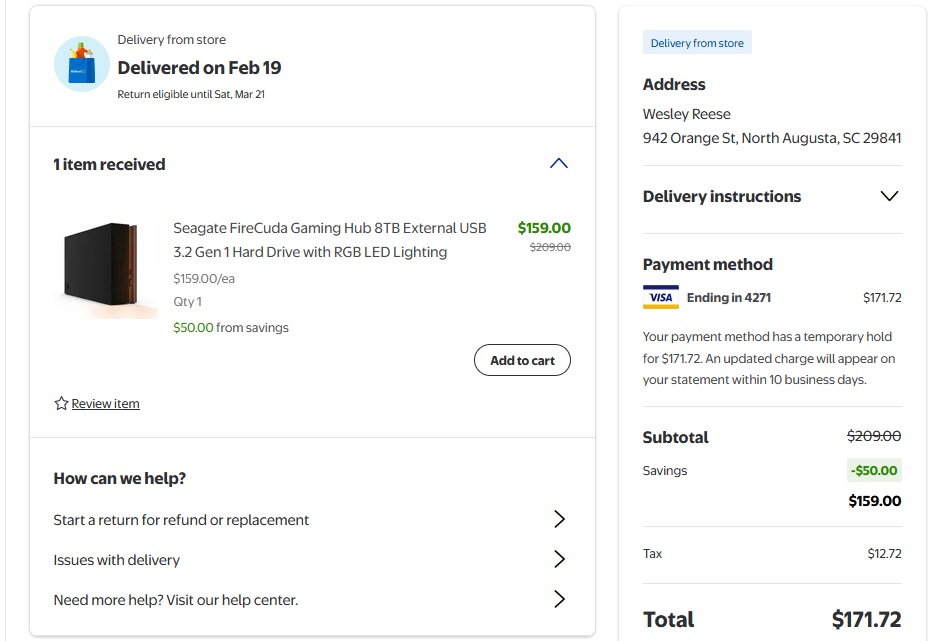The height and width of the screenshot is (641, 932).
Task: Click the Delivery from store blue badge
Action: (x=697, y=43)
